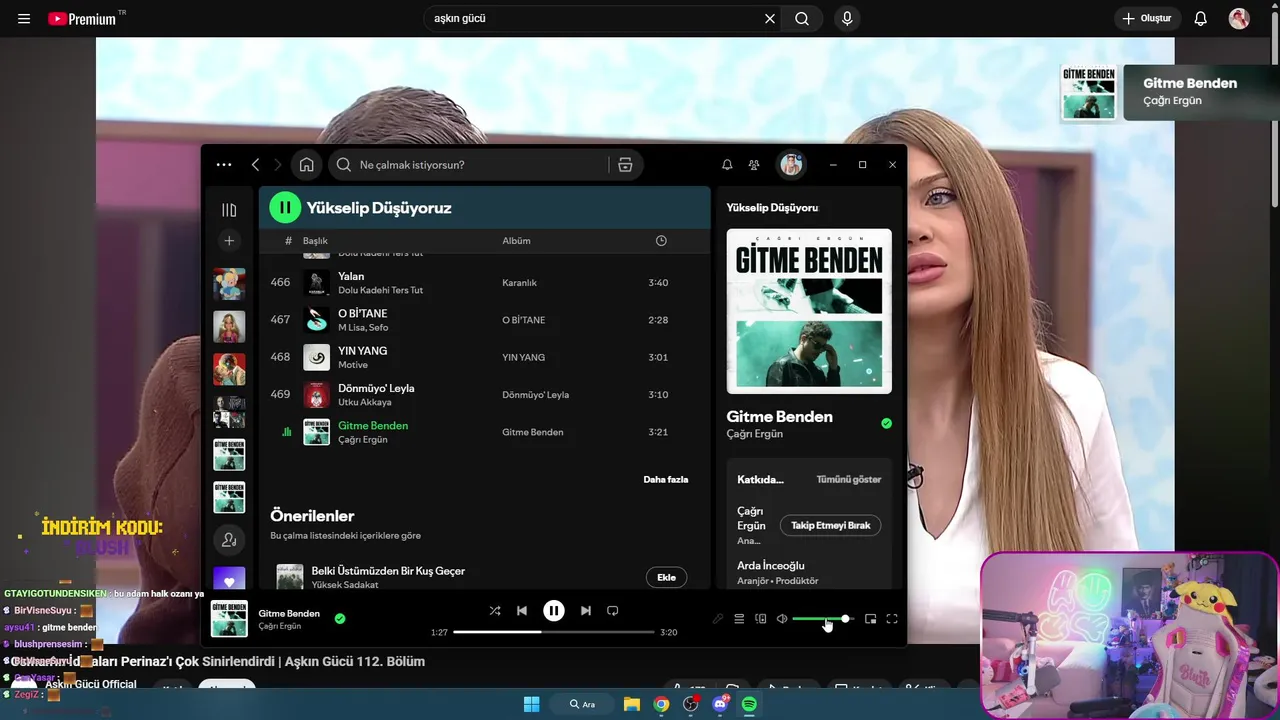Adjust the Spotify volume slider
The height and width of the screenshot is (720, 1280).
point(823,619)
